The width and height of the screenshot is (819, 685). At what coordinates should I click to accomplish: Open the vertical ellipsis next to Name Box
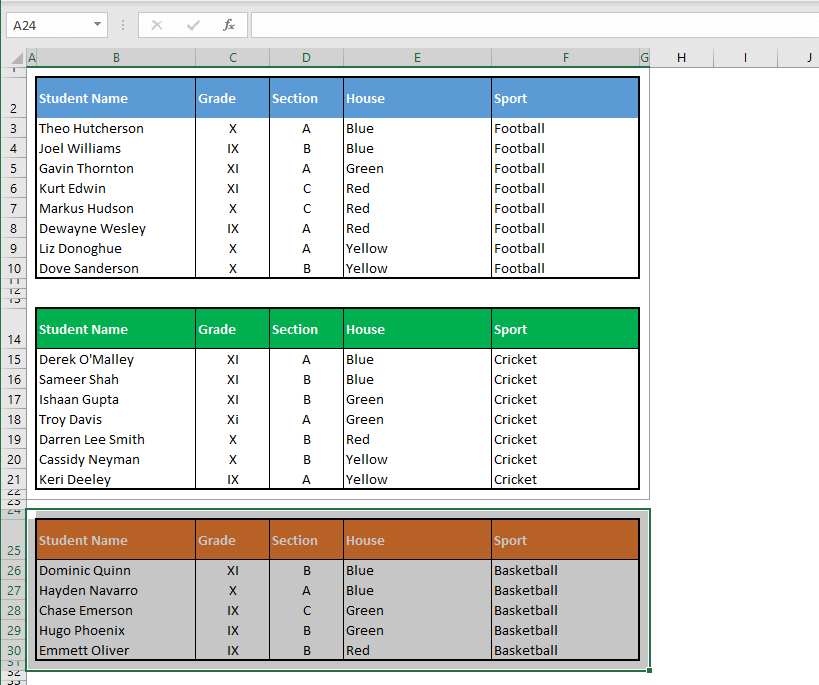122,25
